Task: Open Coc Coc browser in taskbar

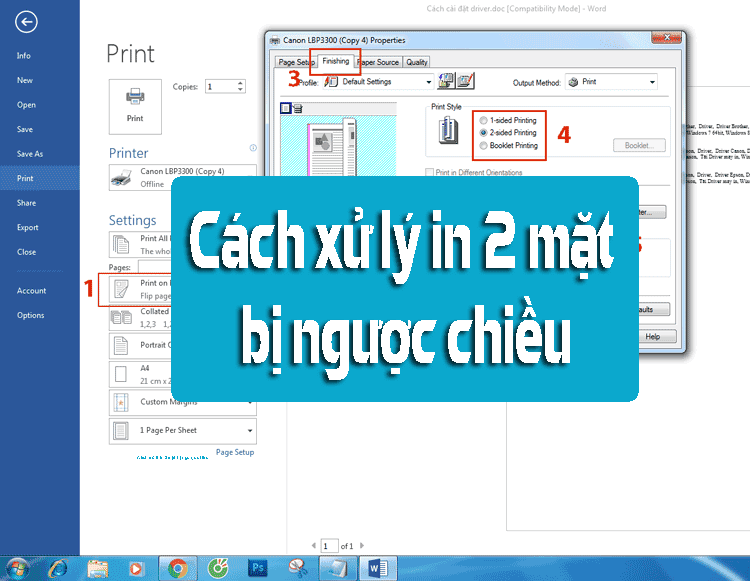Action: coord(216,568)
